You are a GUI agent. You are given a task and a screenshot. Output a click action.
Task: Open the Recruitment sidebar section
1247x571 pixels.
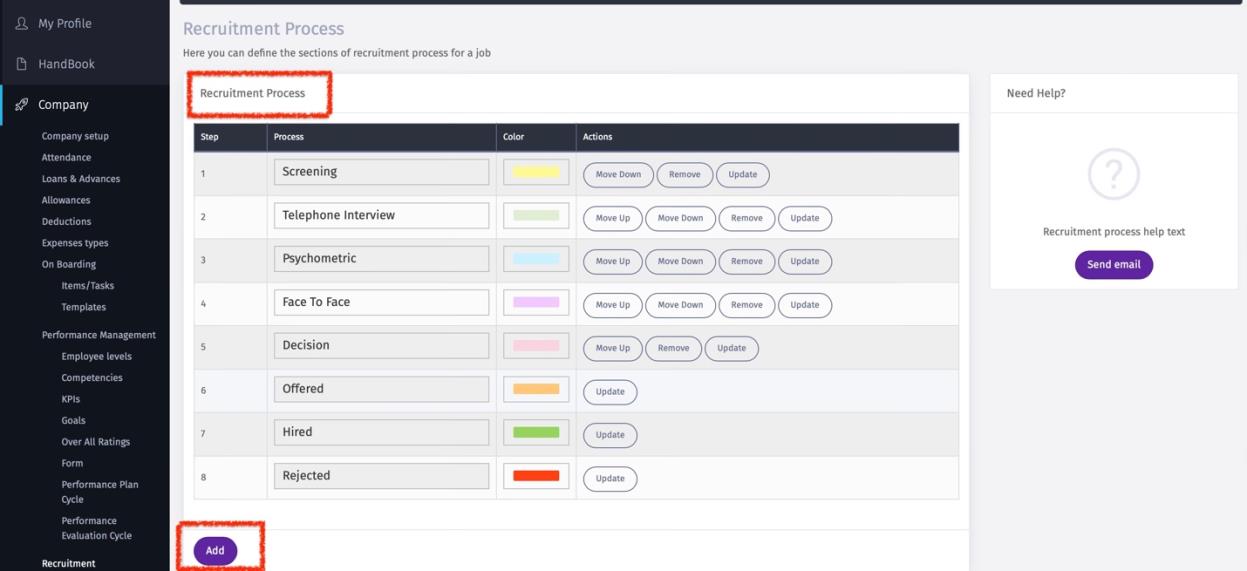(69, 563)
